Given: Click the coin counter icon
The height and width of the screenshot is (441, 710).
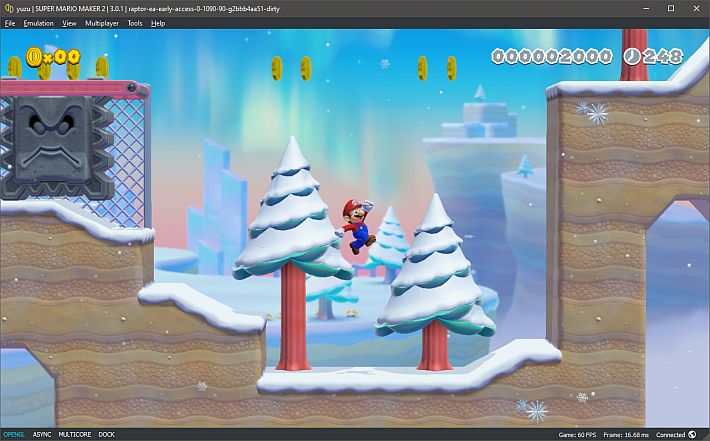Looking at the screenshot, I should [x=34, y=57].
